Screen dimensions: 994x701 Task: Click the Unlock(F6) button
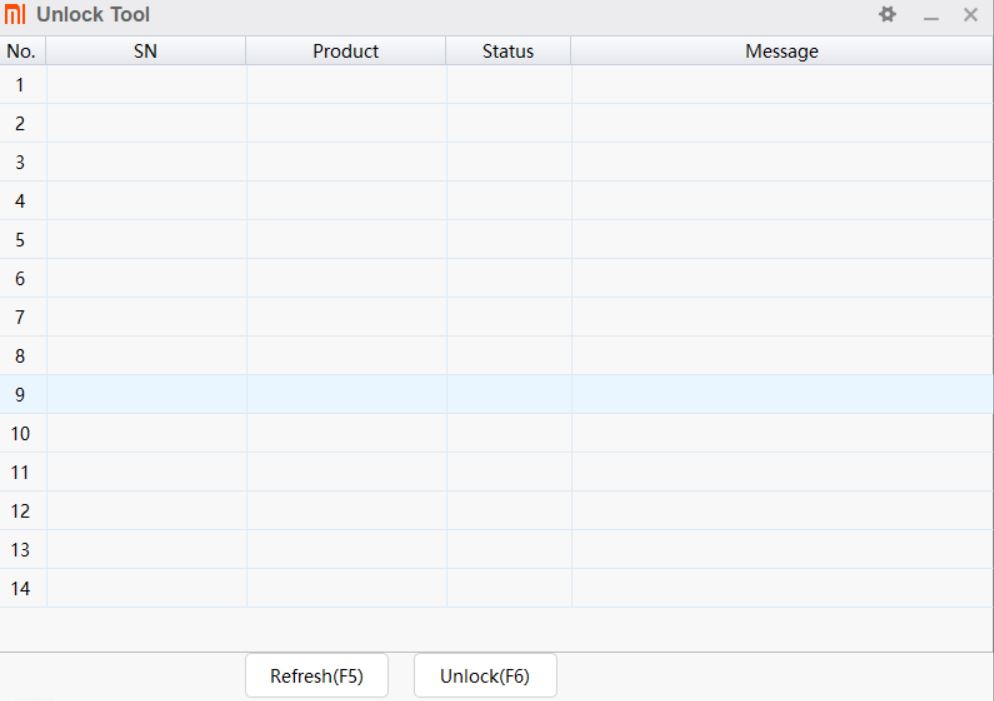tap(485, 676)
